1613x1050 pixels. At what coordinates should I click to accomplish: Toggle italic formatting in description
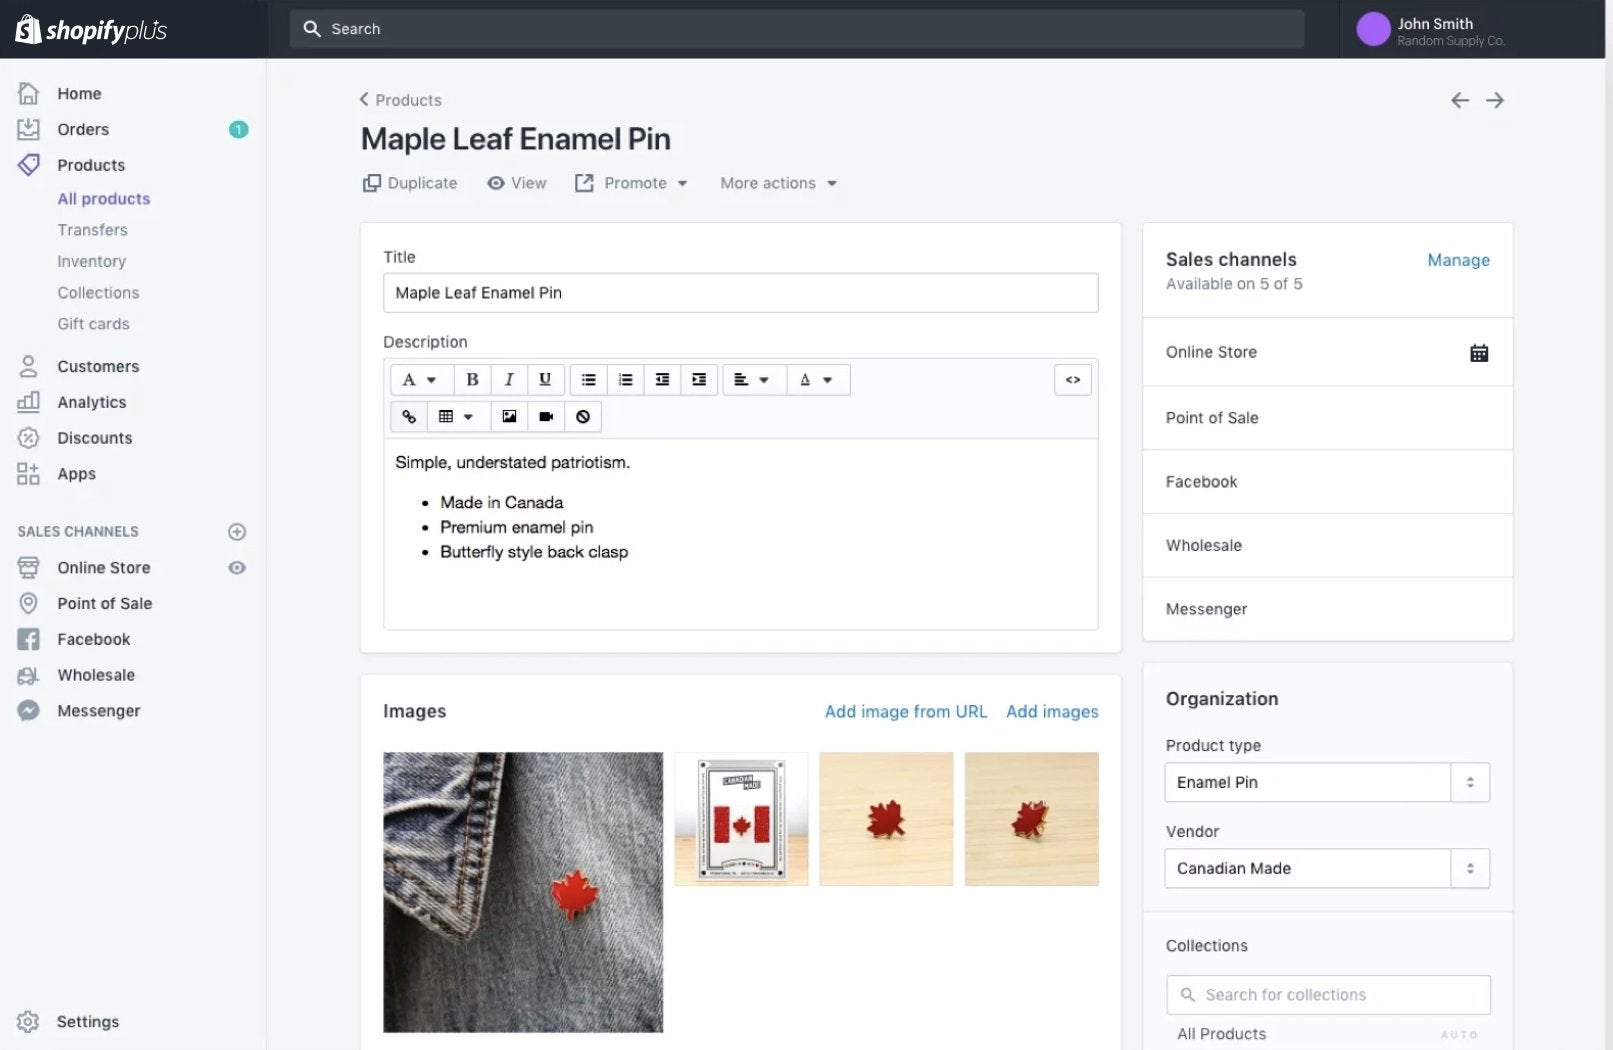508,380
